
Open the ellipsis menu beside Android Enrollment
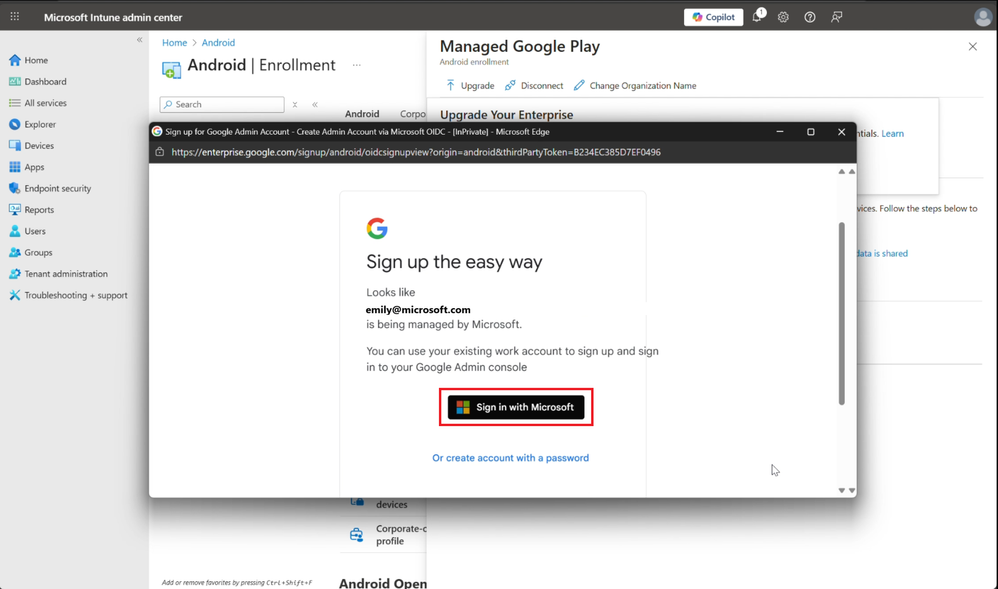[x=356, y=65]
